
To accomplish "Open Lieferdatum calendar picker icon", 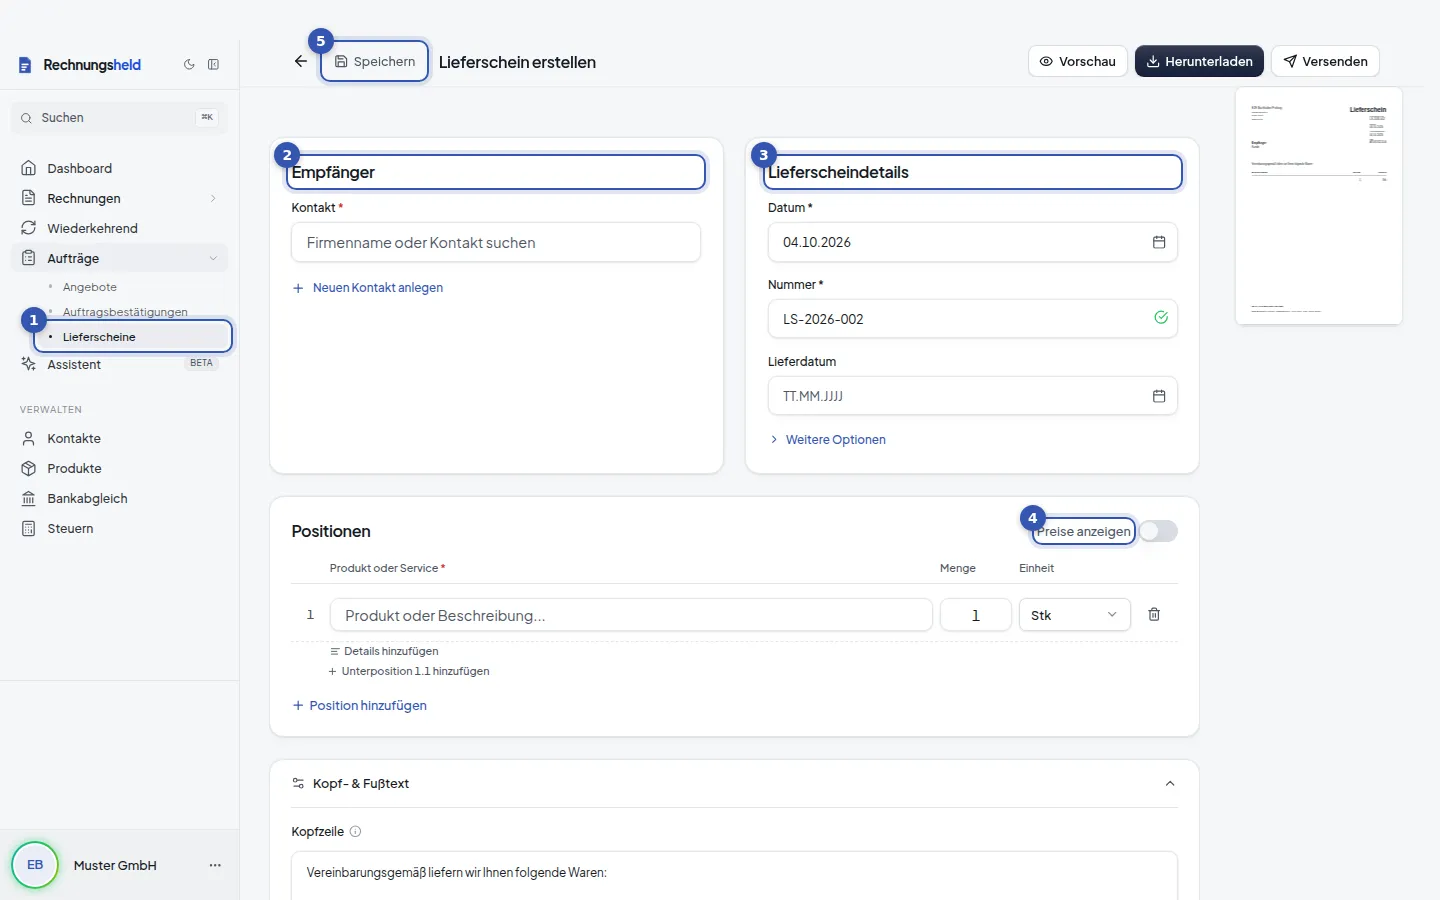I will point(1159,396).
